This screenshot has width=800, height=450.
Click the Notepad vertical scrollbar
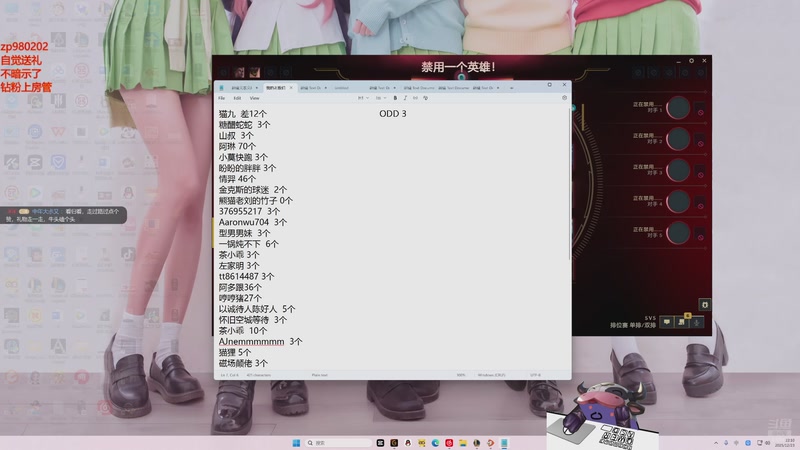click(x=569, y=184)
